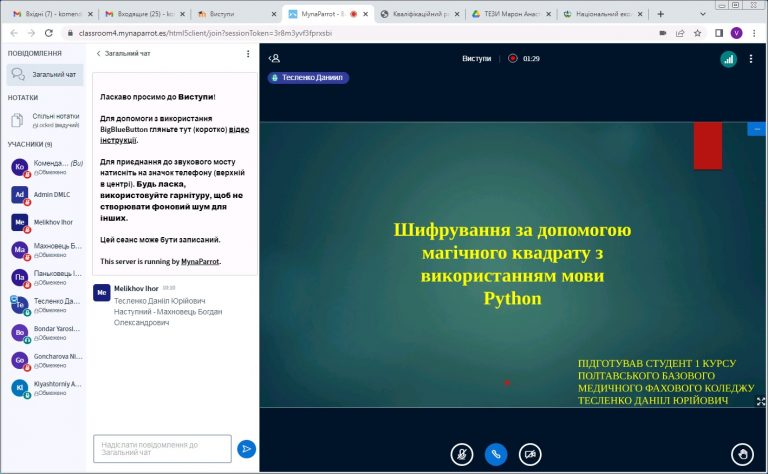Open the connection status indicator
Image resolution: width=768 pixels, height=474 pixels.
727,59
